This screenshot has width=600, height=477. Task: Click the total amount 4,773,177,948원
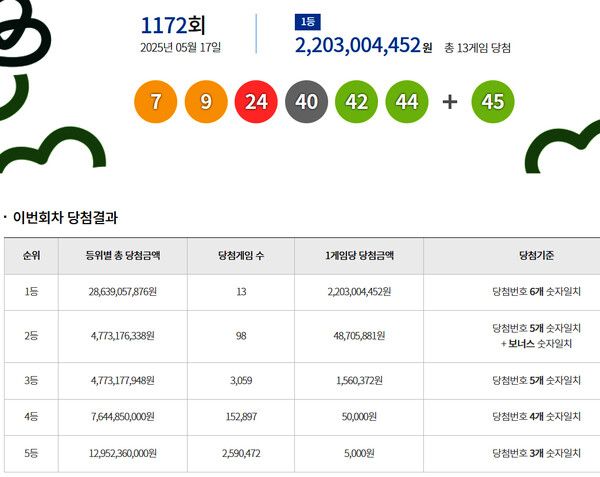click(x=123, y=381)
